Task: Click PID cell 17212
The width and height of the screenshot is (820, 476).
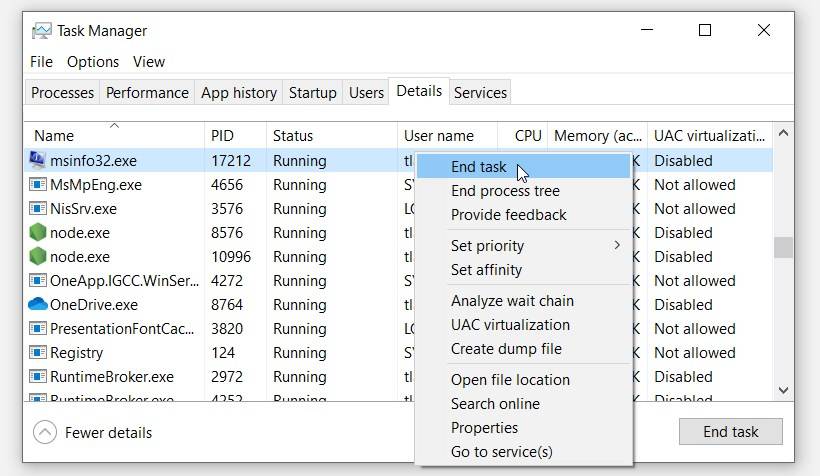Action: click(231, 161)
